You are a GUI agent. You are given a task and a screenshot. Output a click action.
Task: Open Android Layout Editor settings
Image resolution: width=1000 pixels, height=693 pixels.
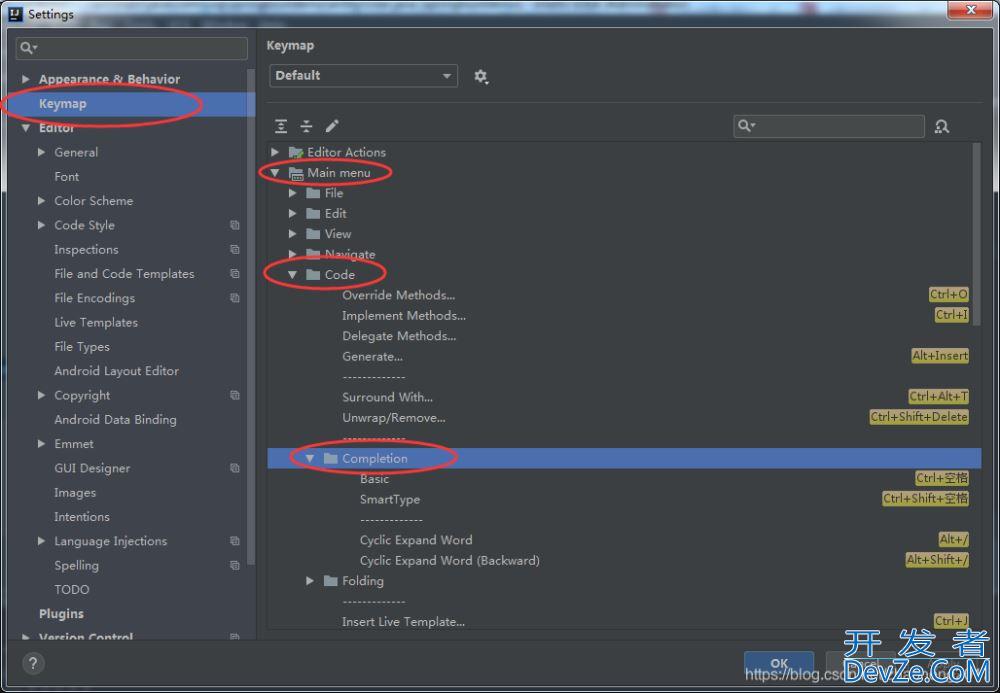pyautogui.click(x=116, y=371)
